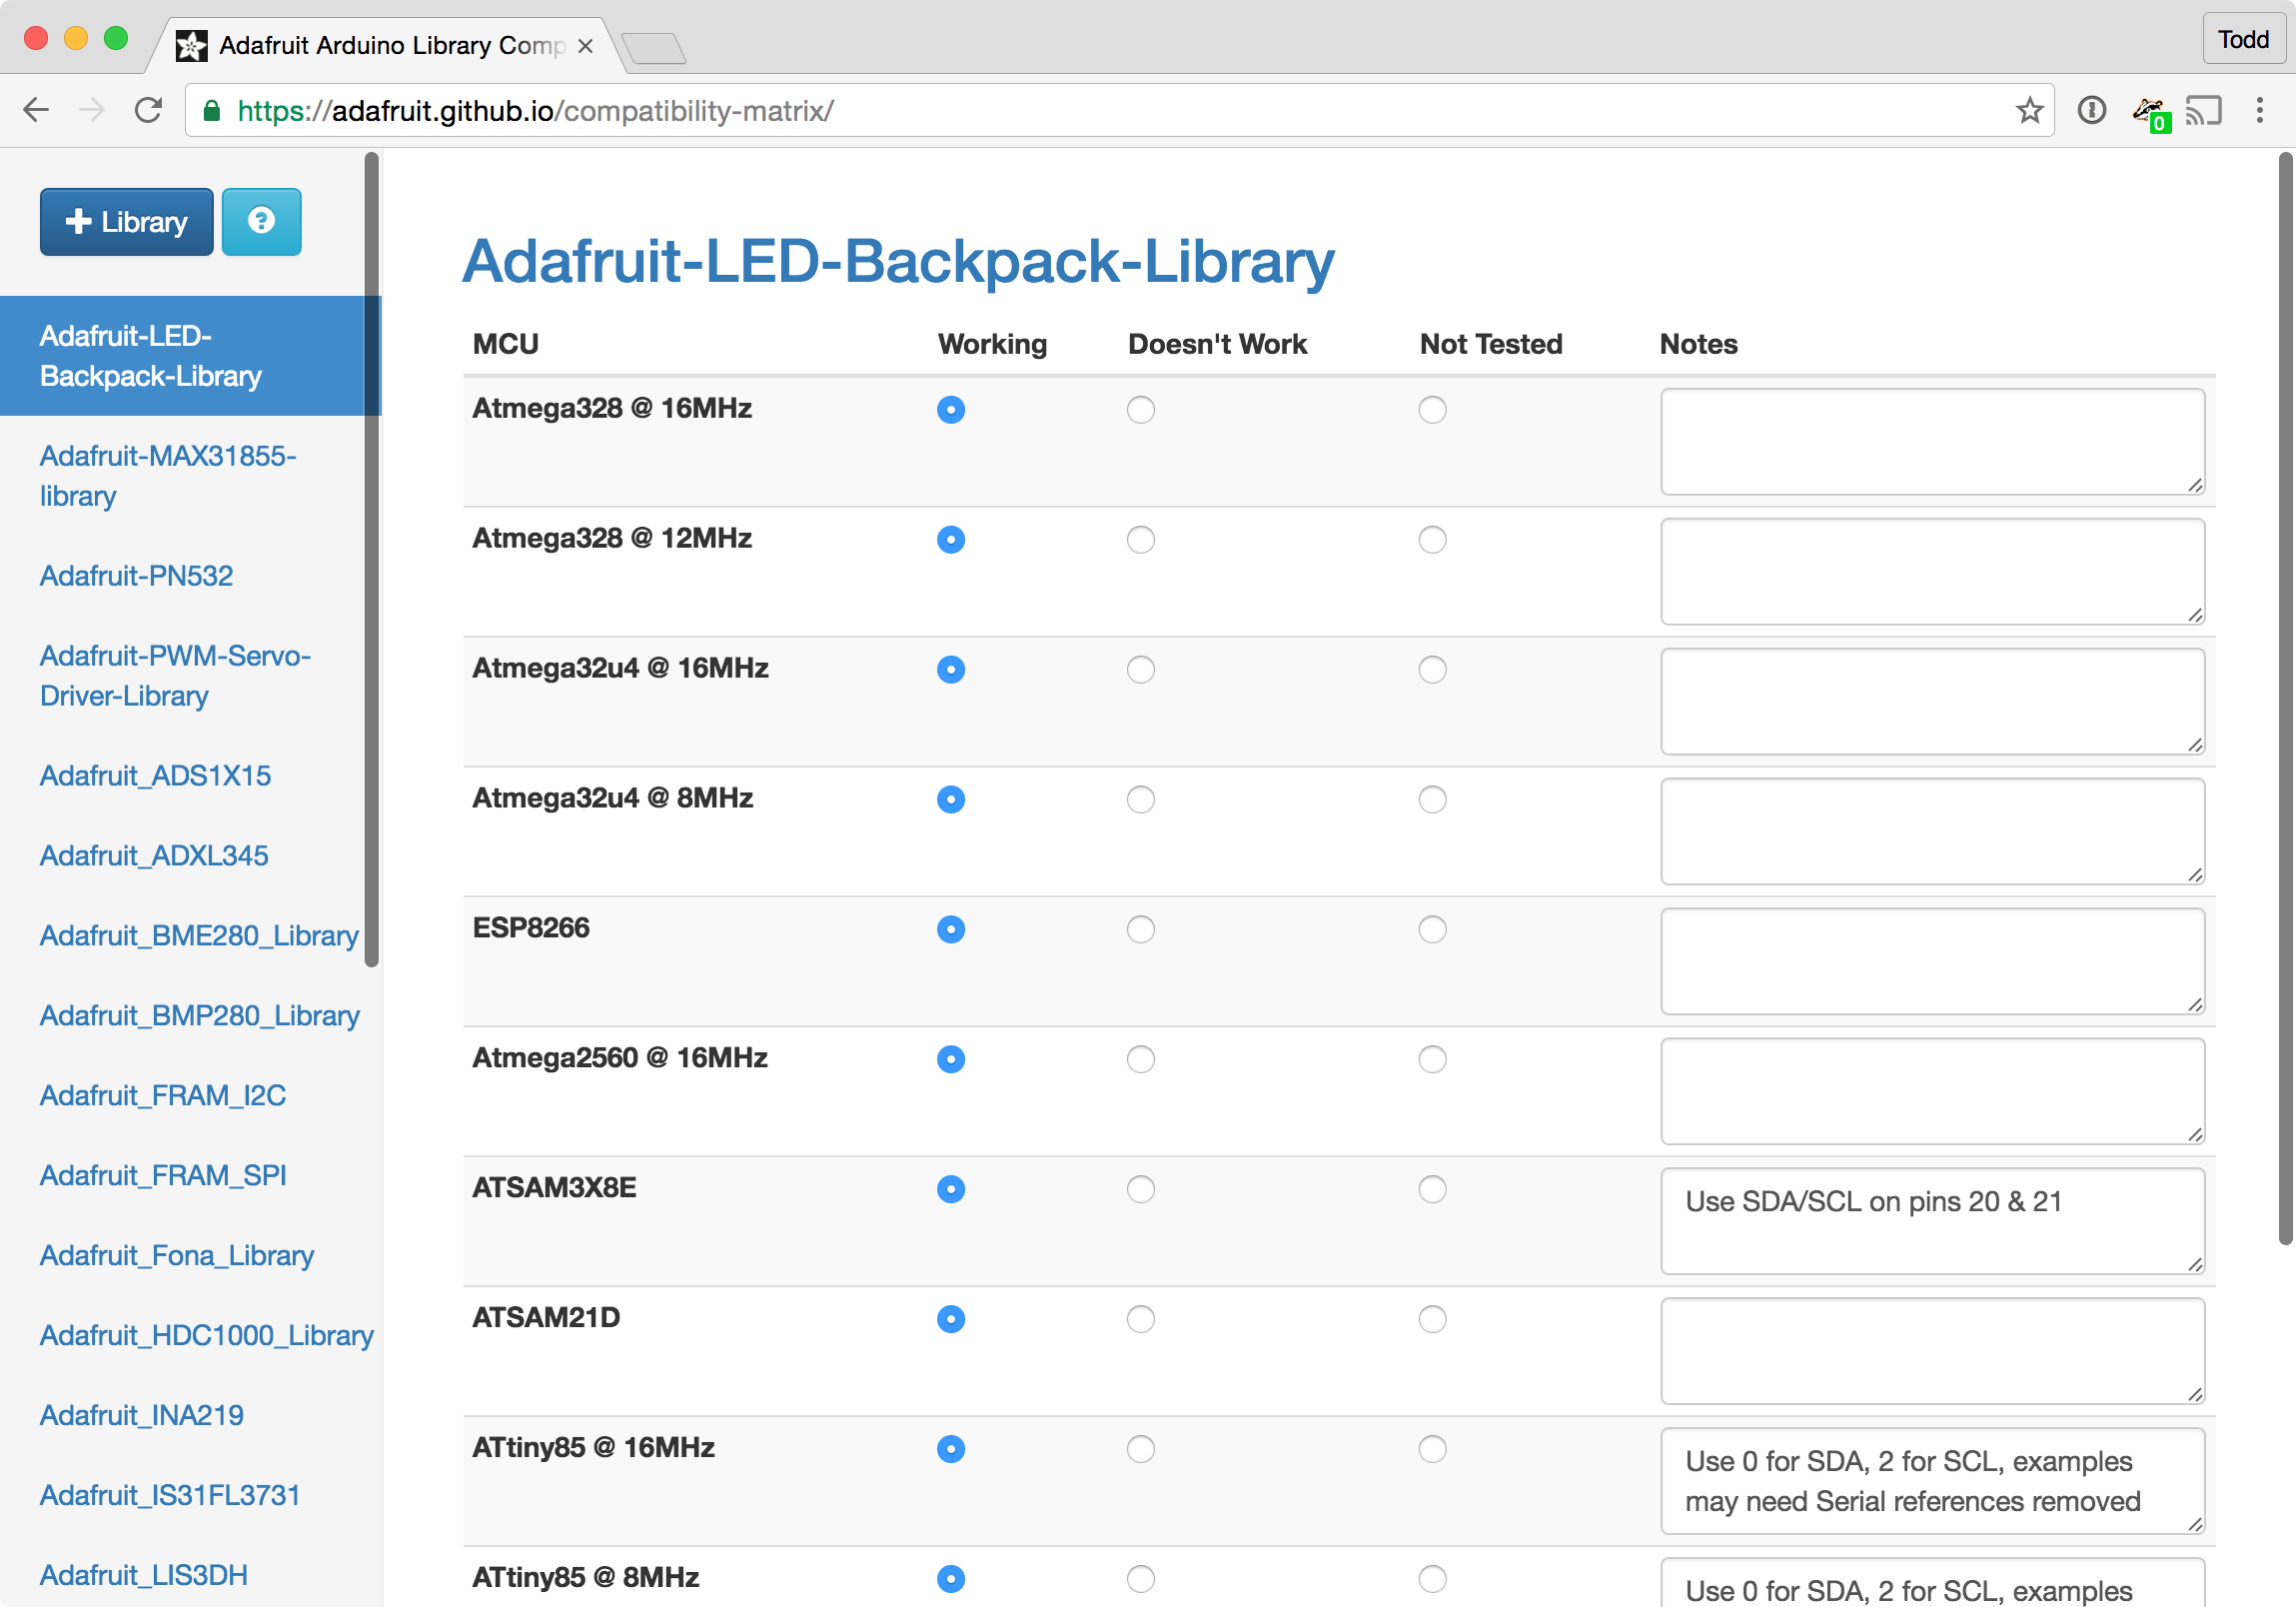Click the Not Tested column header

click(1490, 344)
